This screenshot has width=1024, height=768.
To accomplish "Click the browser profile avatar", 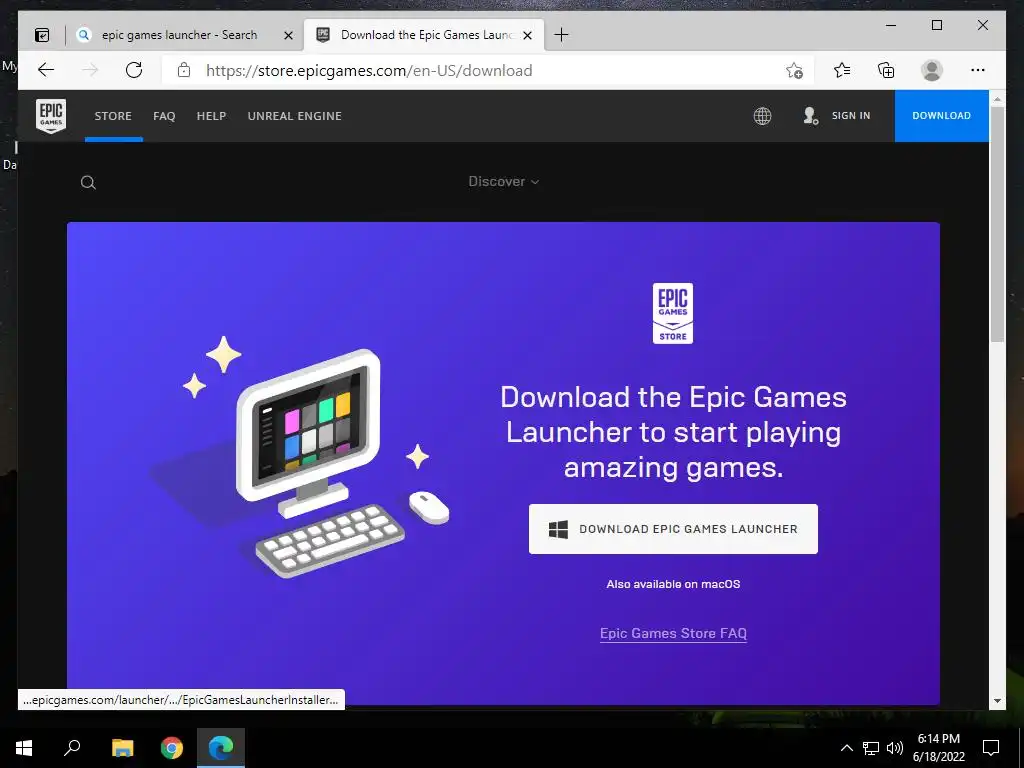I will [x=932, y=70].
